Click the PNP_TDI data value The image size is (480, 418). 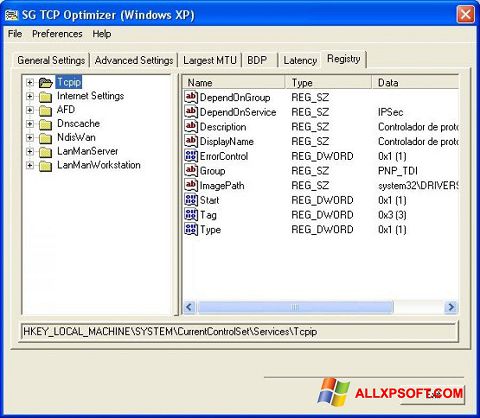pyautogui.click(x=397, y=171)
